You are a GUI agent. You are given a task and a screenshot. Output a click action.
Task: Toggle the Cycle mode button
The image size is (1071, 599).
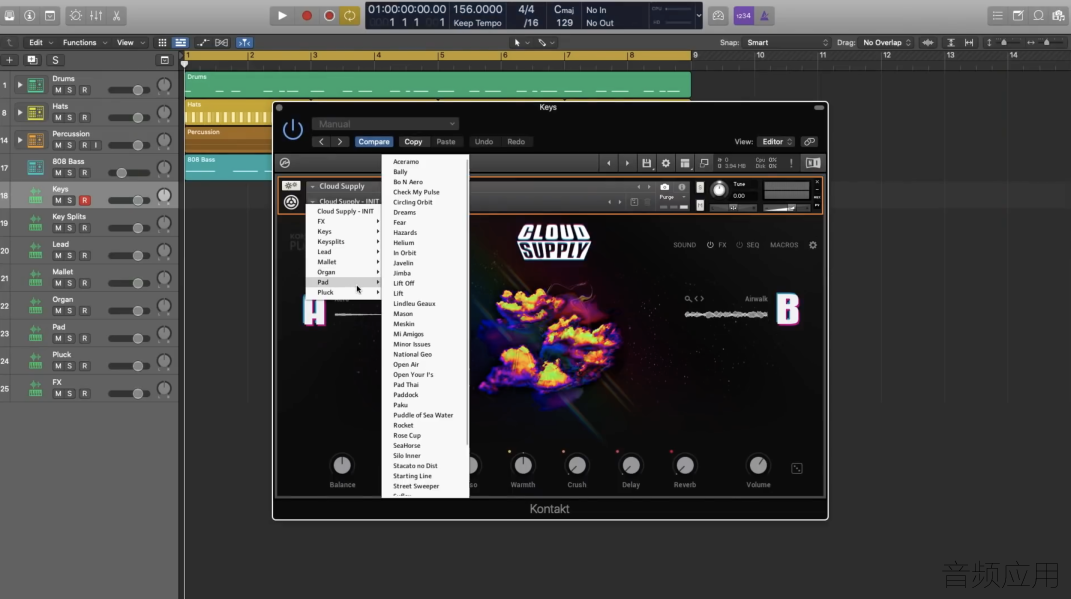[350, 16]
